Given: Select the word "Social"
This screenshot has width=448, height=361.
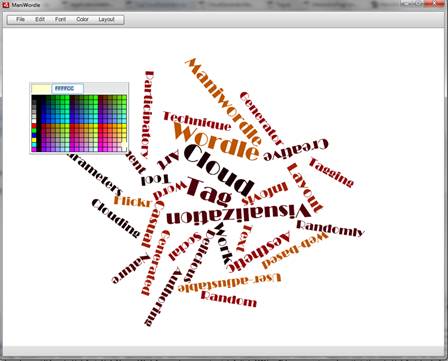Looking at the screenshot, I should coord(185,246).
